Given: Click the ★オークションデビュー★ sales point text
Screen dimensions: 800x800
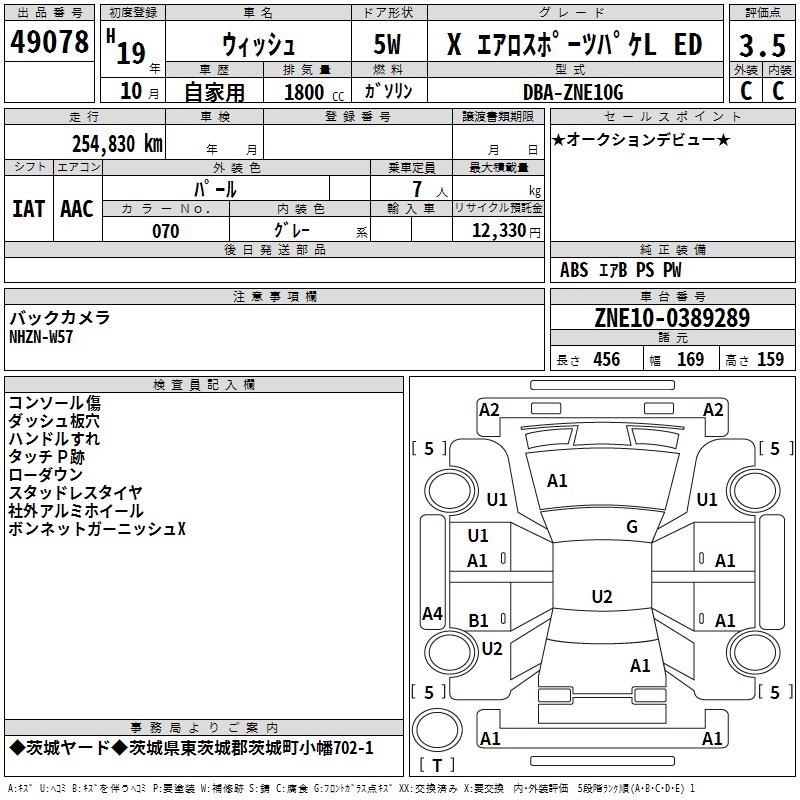Looking at the screenshot, I should point(640,139).
